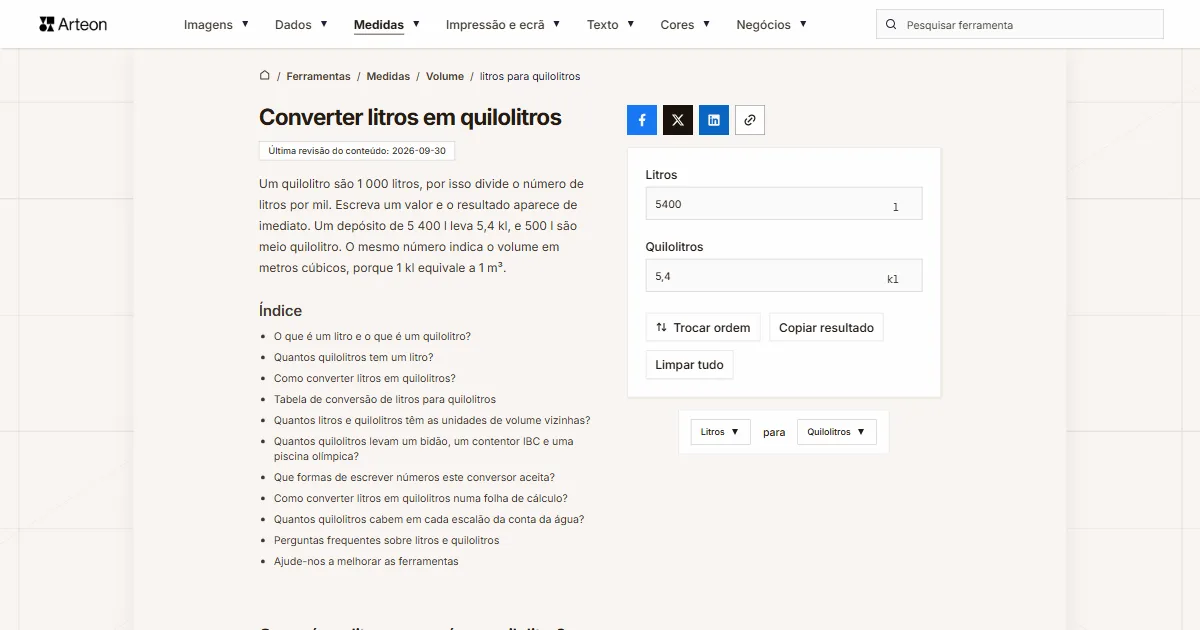The width and height of the screenshot is (1200, 630).
Task: Jump to 'Tabela de conversão de litros' link
Action: (384, 399)
